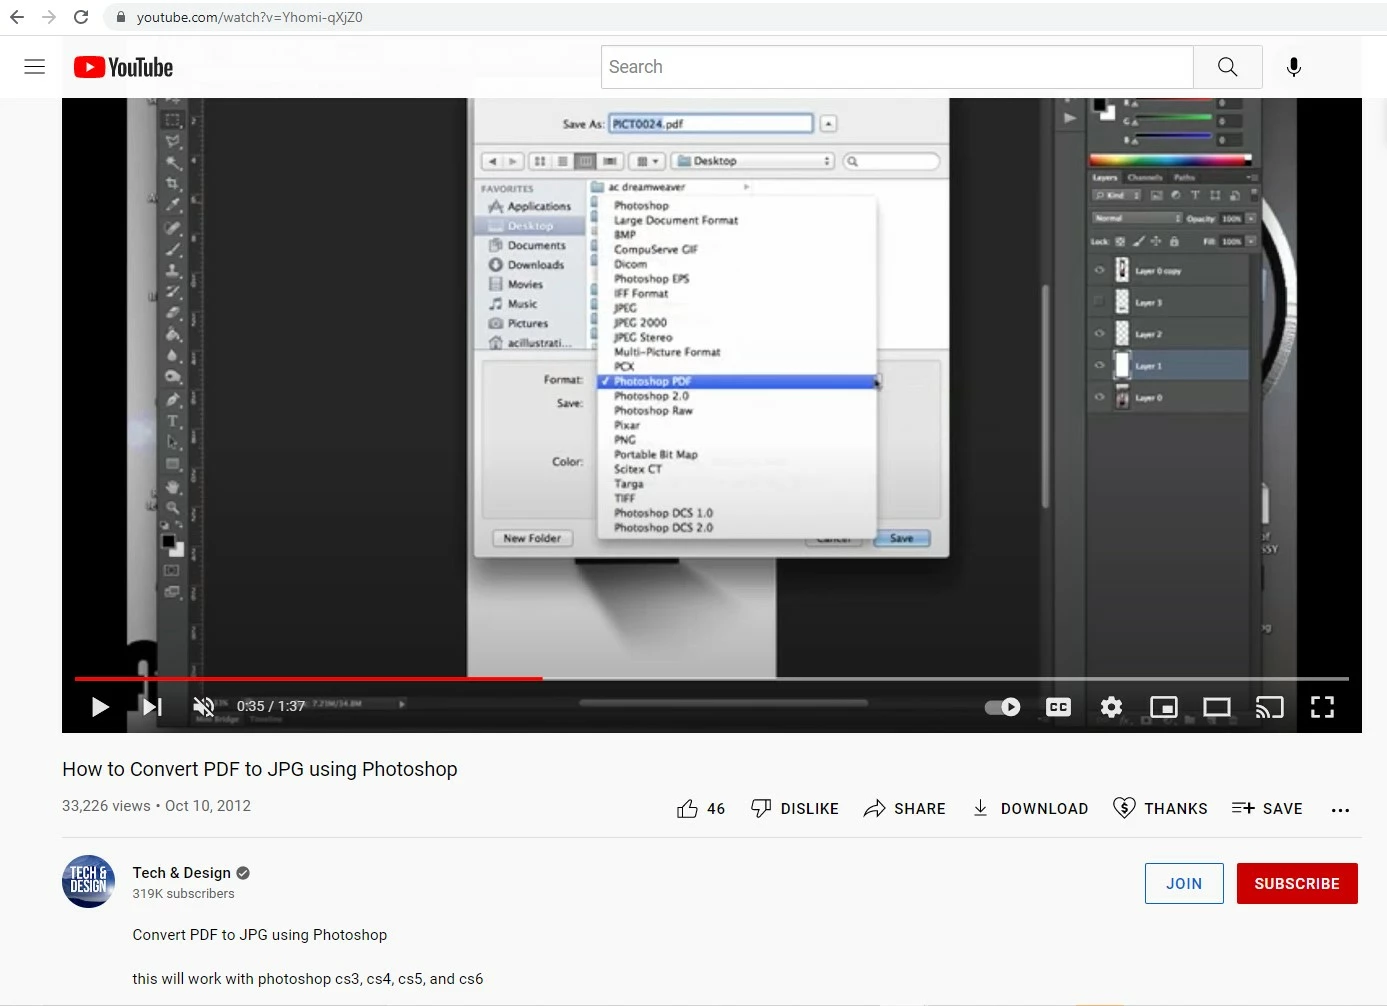Click Save button in the video's dialog
Viewport: 1387px width, 1006px height.
click(x=902, y=538)
